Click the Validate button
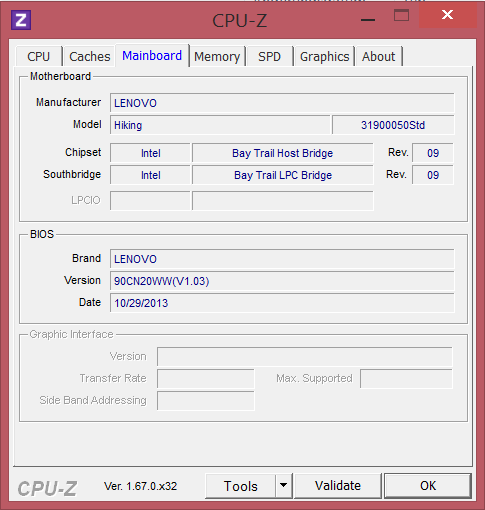Screen dimensions: 485x510 click(x=338, y=486)
